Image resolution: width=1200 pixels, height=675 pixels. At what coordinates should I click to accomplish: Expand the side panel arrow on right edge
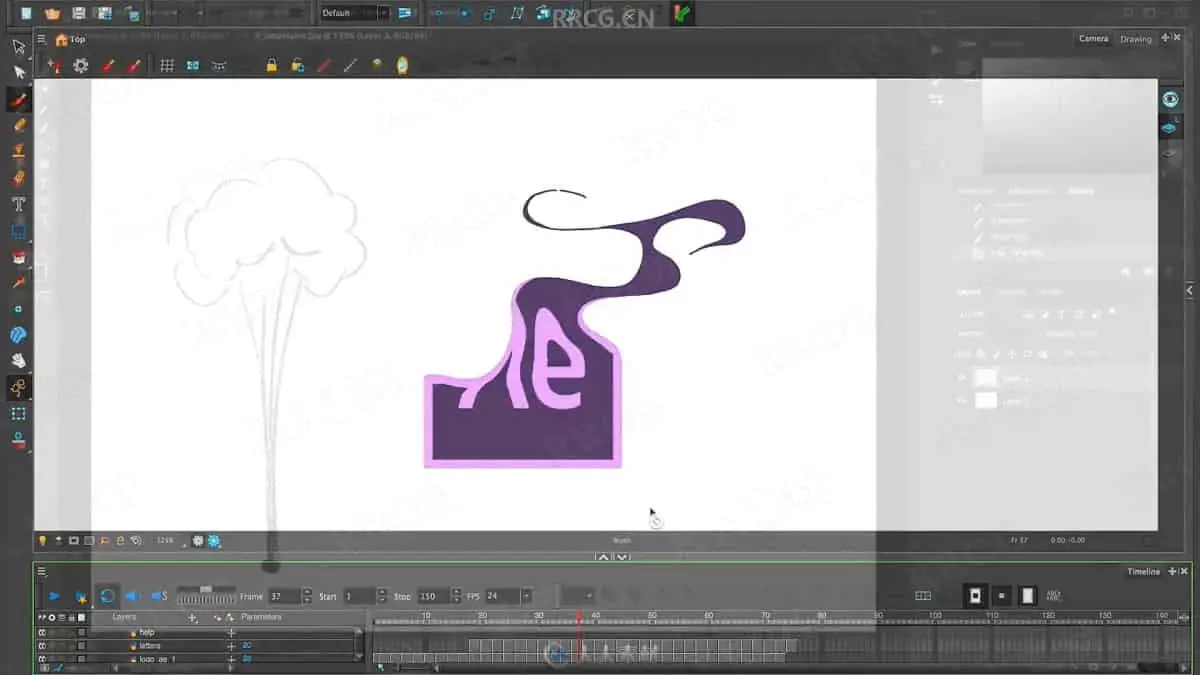coord(1190,290)
